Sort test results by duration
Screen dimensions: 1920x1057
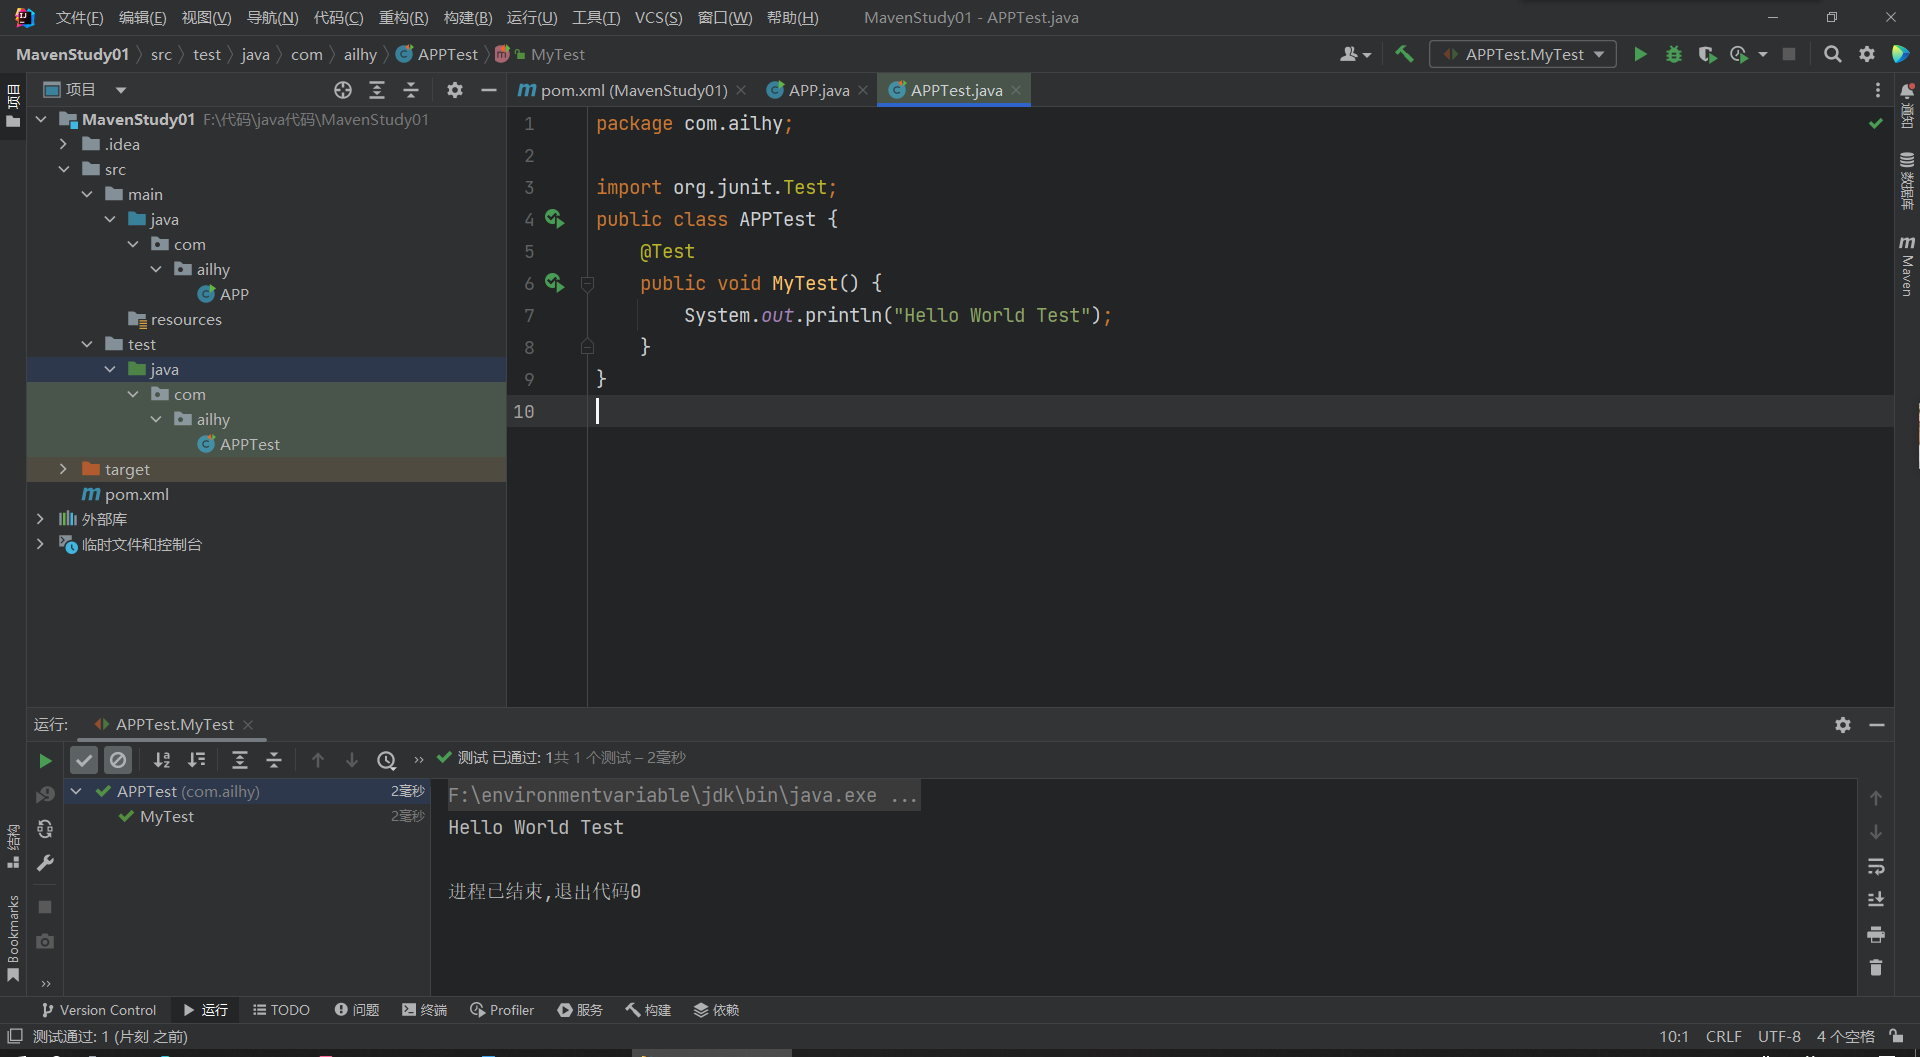(x=197, y=760)
